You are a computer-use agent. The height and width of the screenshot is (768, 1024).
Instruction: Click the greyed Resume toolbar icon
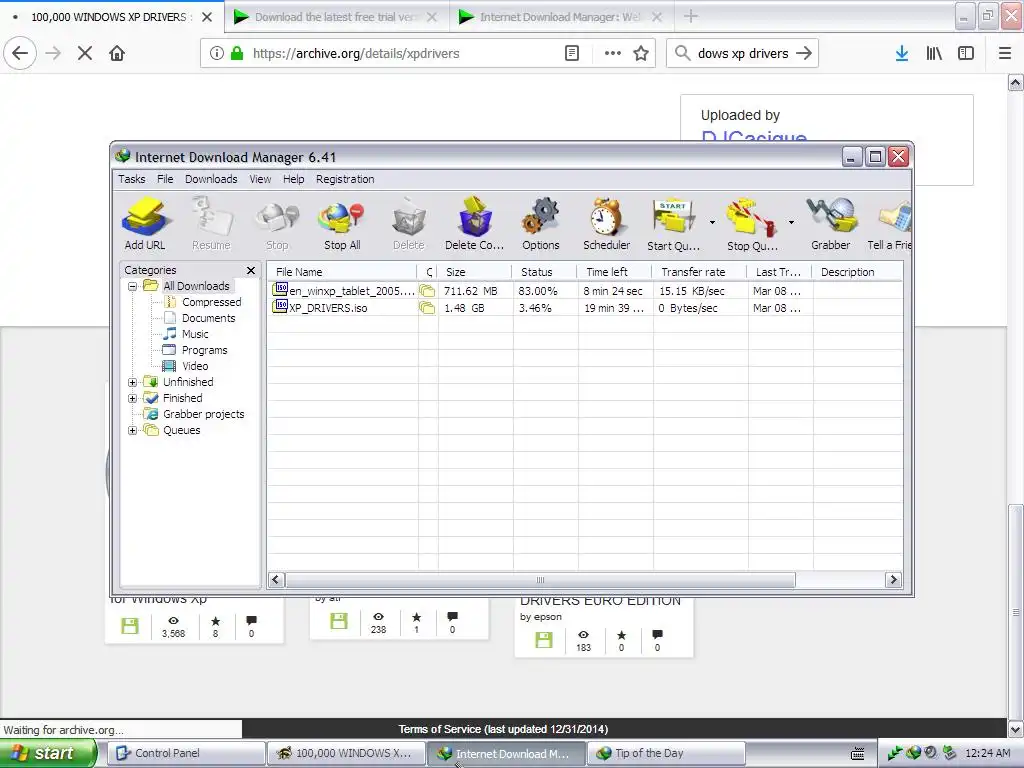click(211, 224)
